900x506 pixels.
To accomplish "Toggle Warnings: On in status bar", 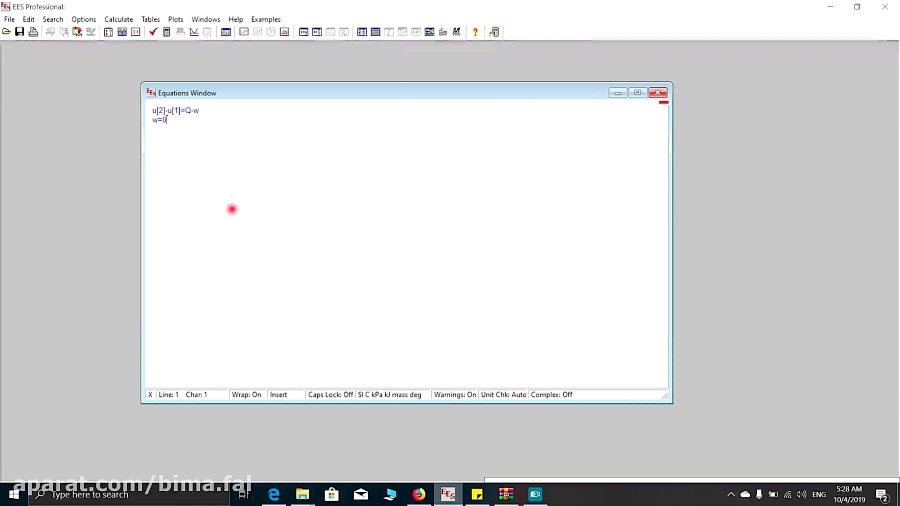I will click(455, 395).
